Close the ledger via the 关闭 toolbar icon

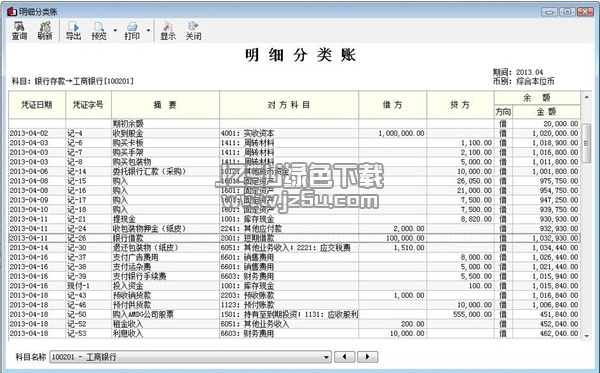[x=194, y=31]
